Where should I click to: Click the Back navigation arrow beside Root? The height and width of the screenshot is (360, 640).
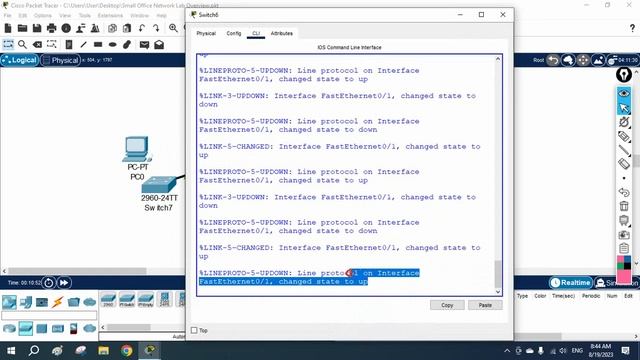point(553,60)
